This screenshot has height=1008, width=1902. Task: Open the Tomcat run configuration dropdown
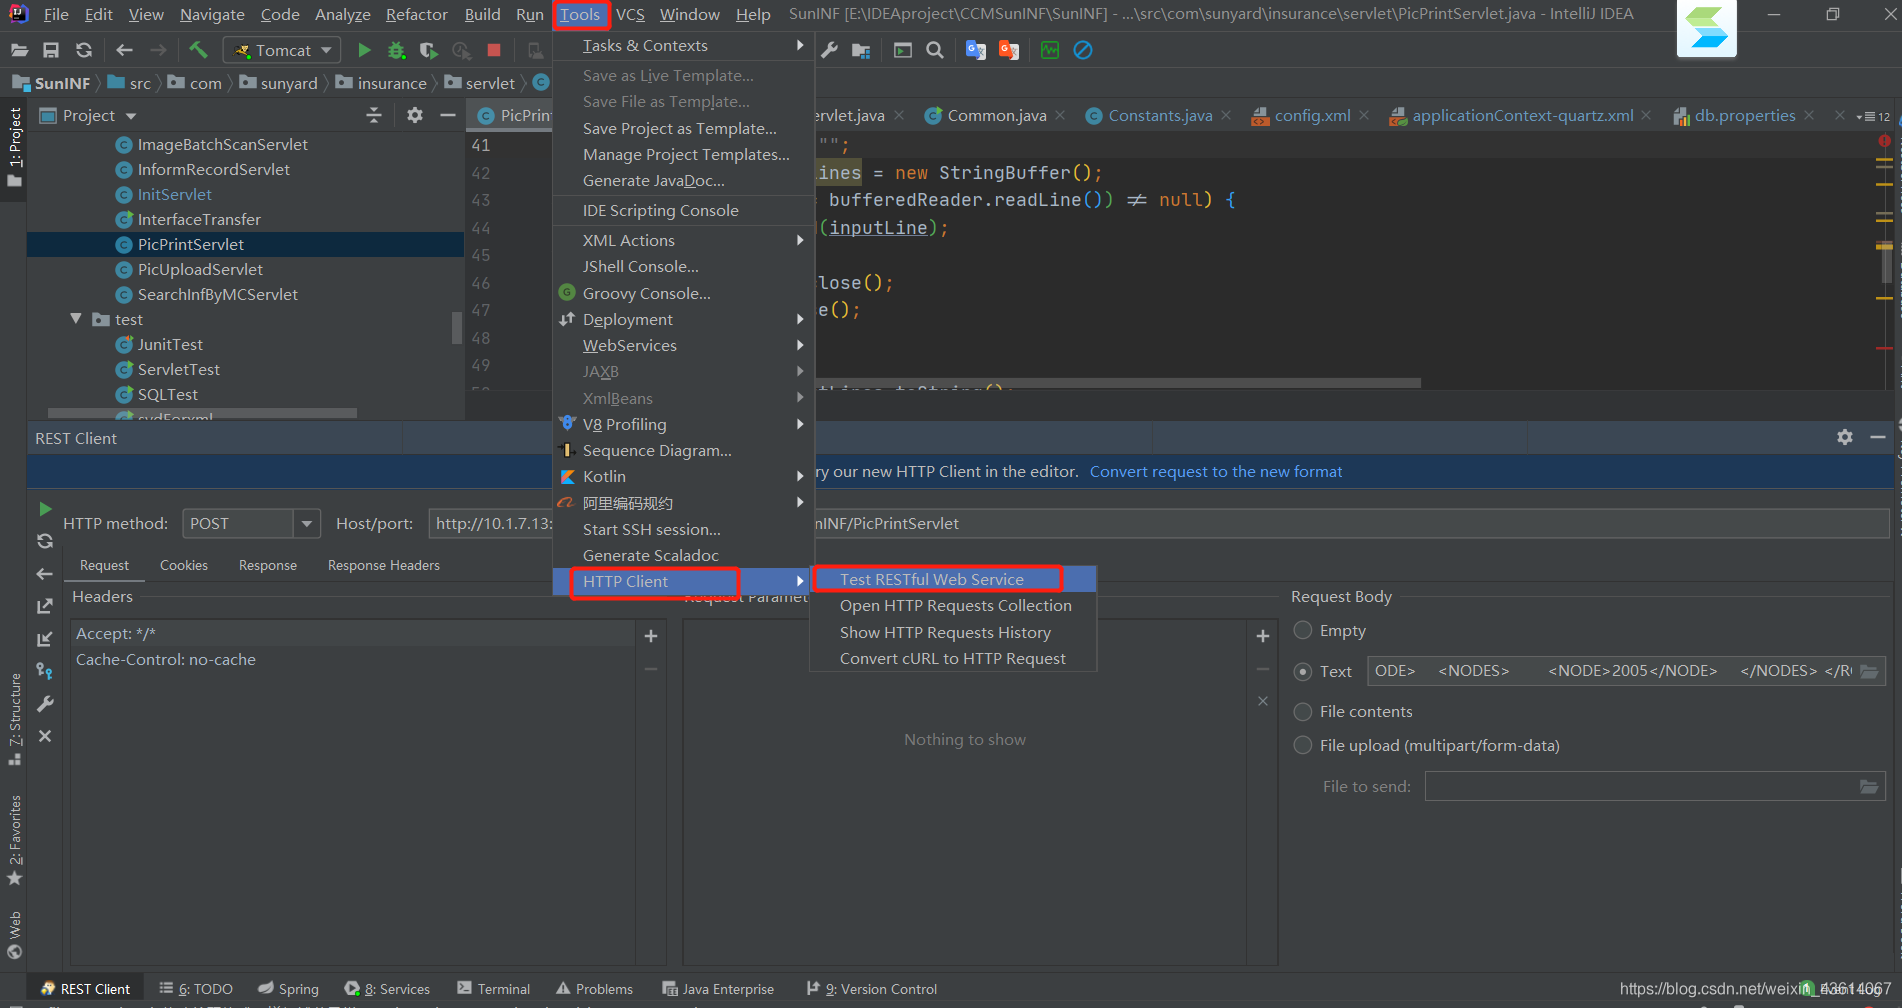tap(282, 50)
